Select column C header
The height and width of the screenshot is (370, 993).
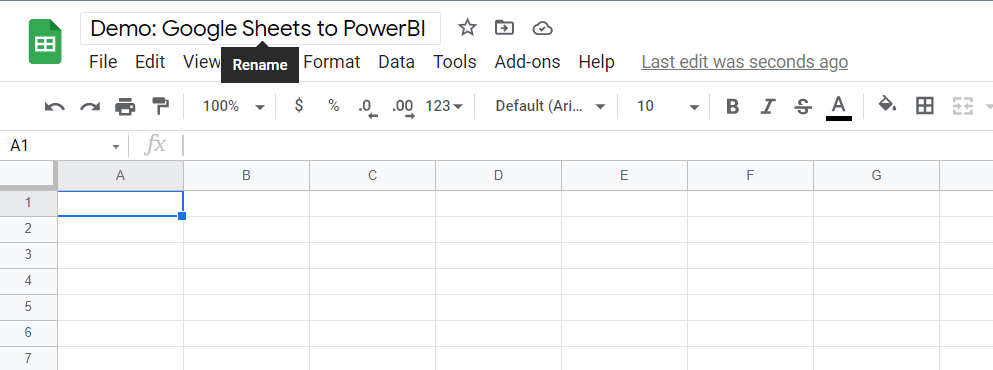point(372,175)
